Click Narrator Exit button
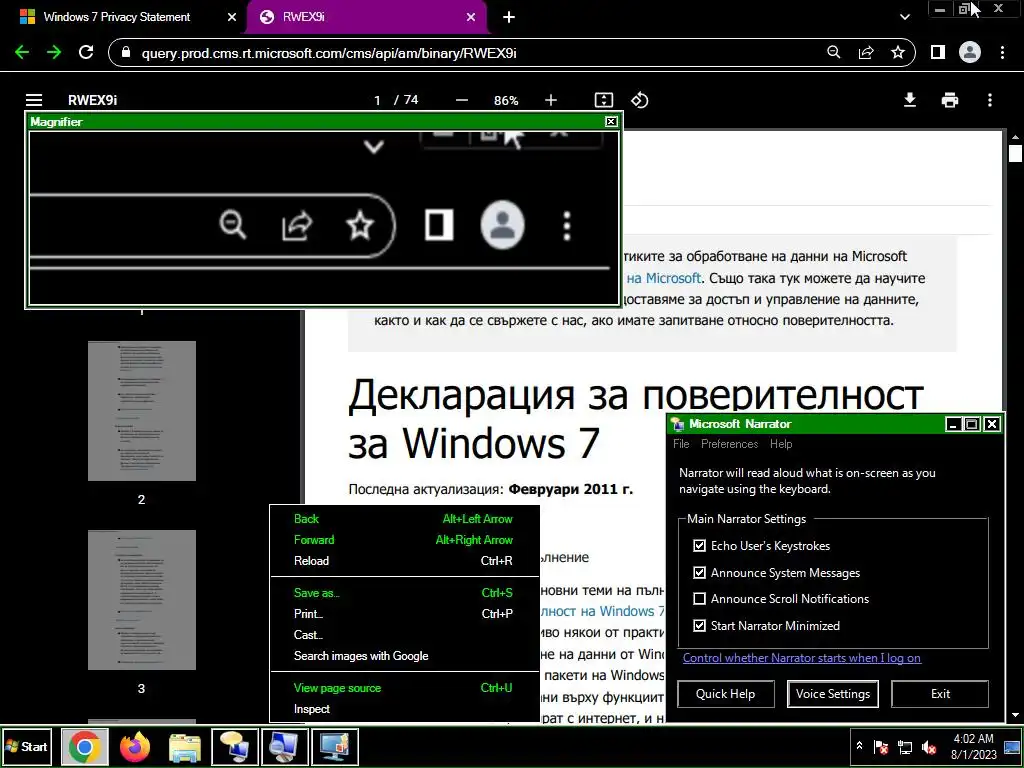The width and height of the screenshot is (1024, 768). coord(940,694)
